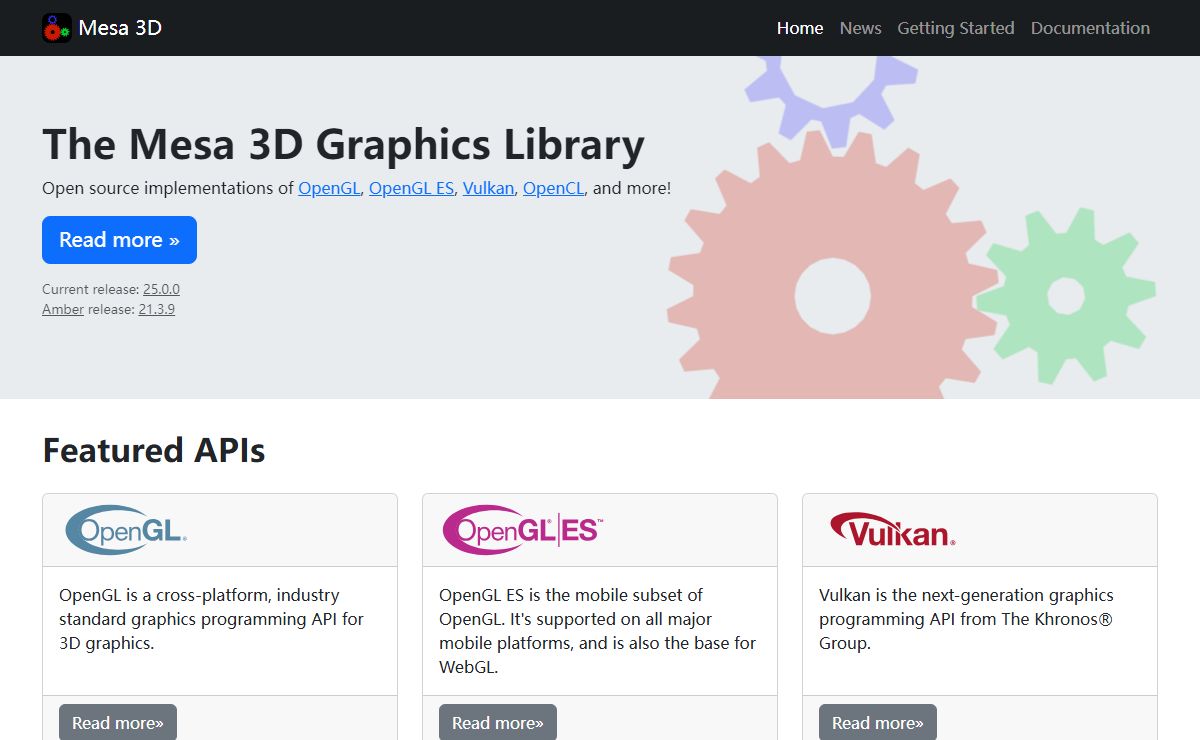Follow the OpenGL ES hero link
Screen dimensions: 1200x740
411,188
